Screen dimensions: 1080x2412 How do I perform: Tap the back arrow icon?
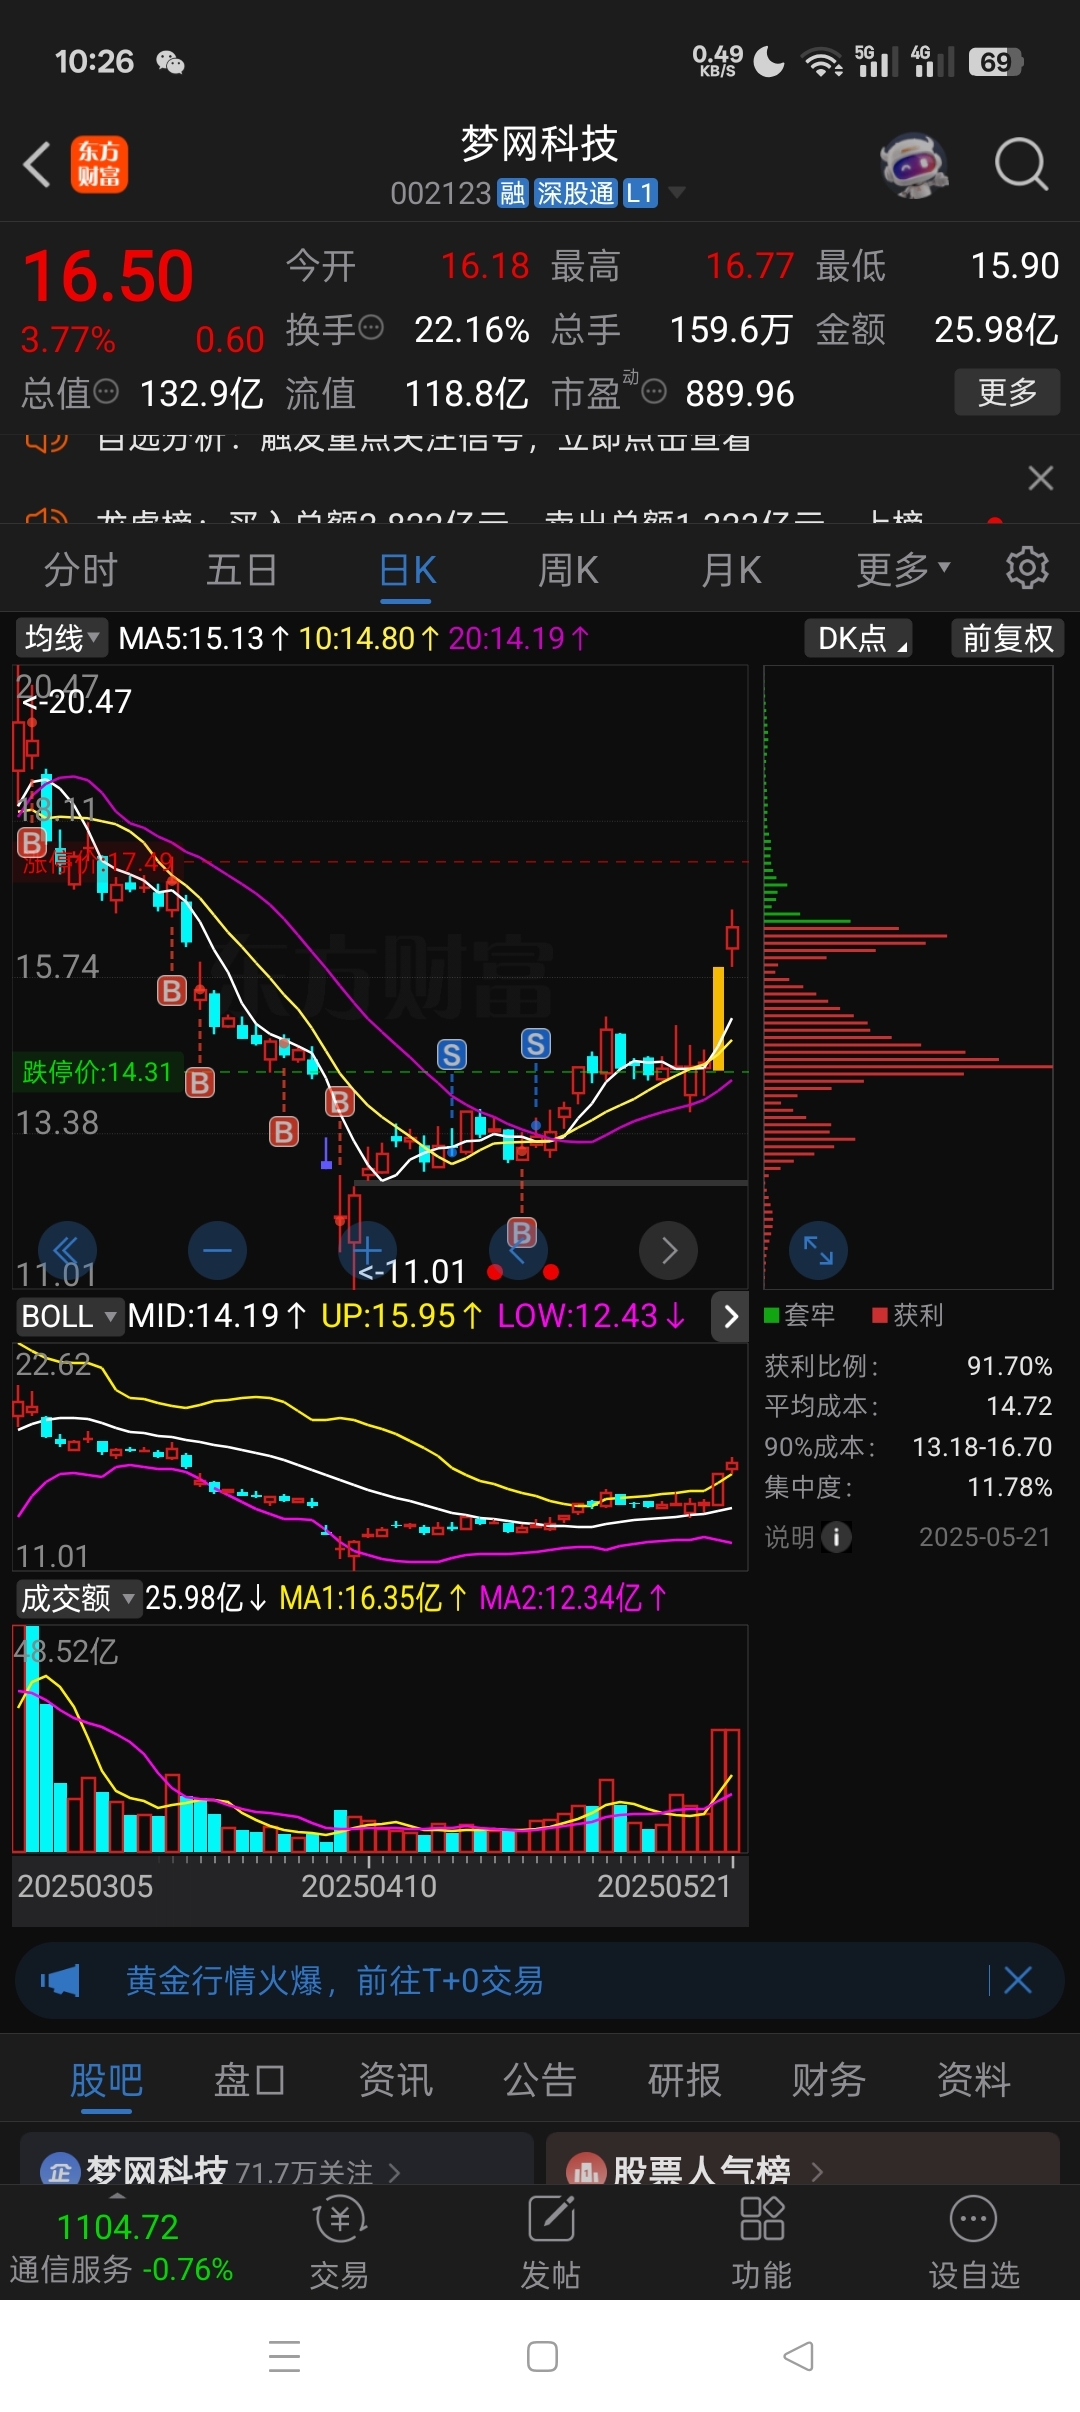pos(37,165)
